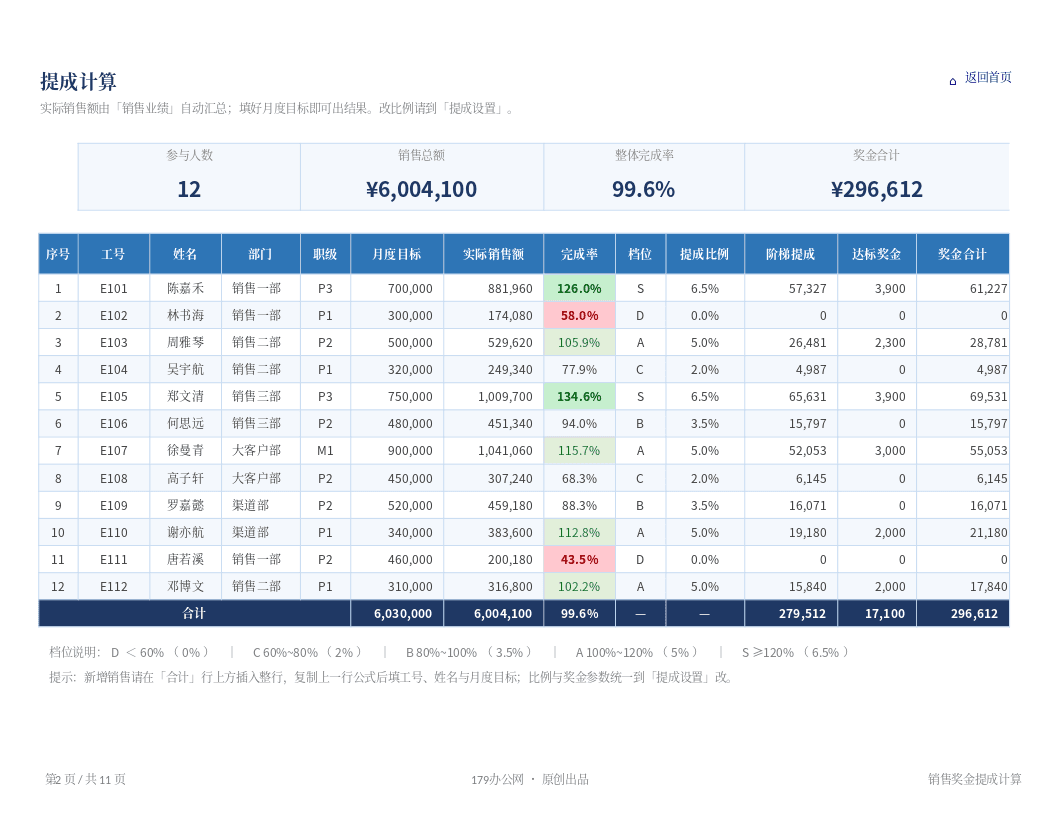Click 谢亦航's bonus total 21,180

click(989, 533)
